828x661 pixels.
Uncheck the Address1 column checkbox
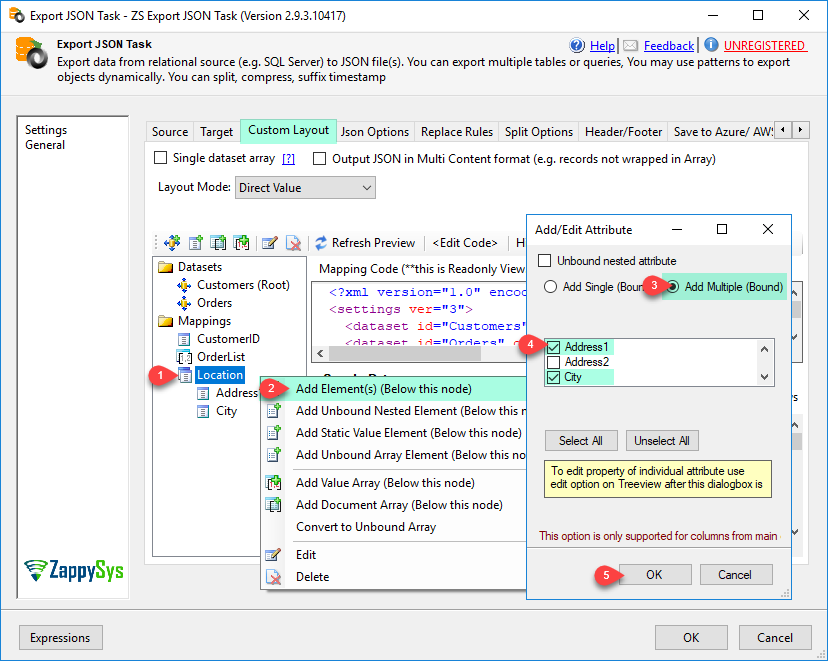pos(553,347)
